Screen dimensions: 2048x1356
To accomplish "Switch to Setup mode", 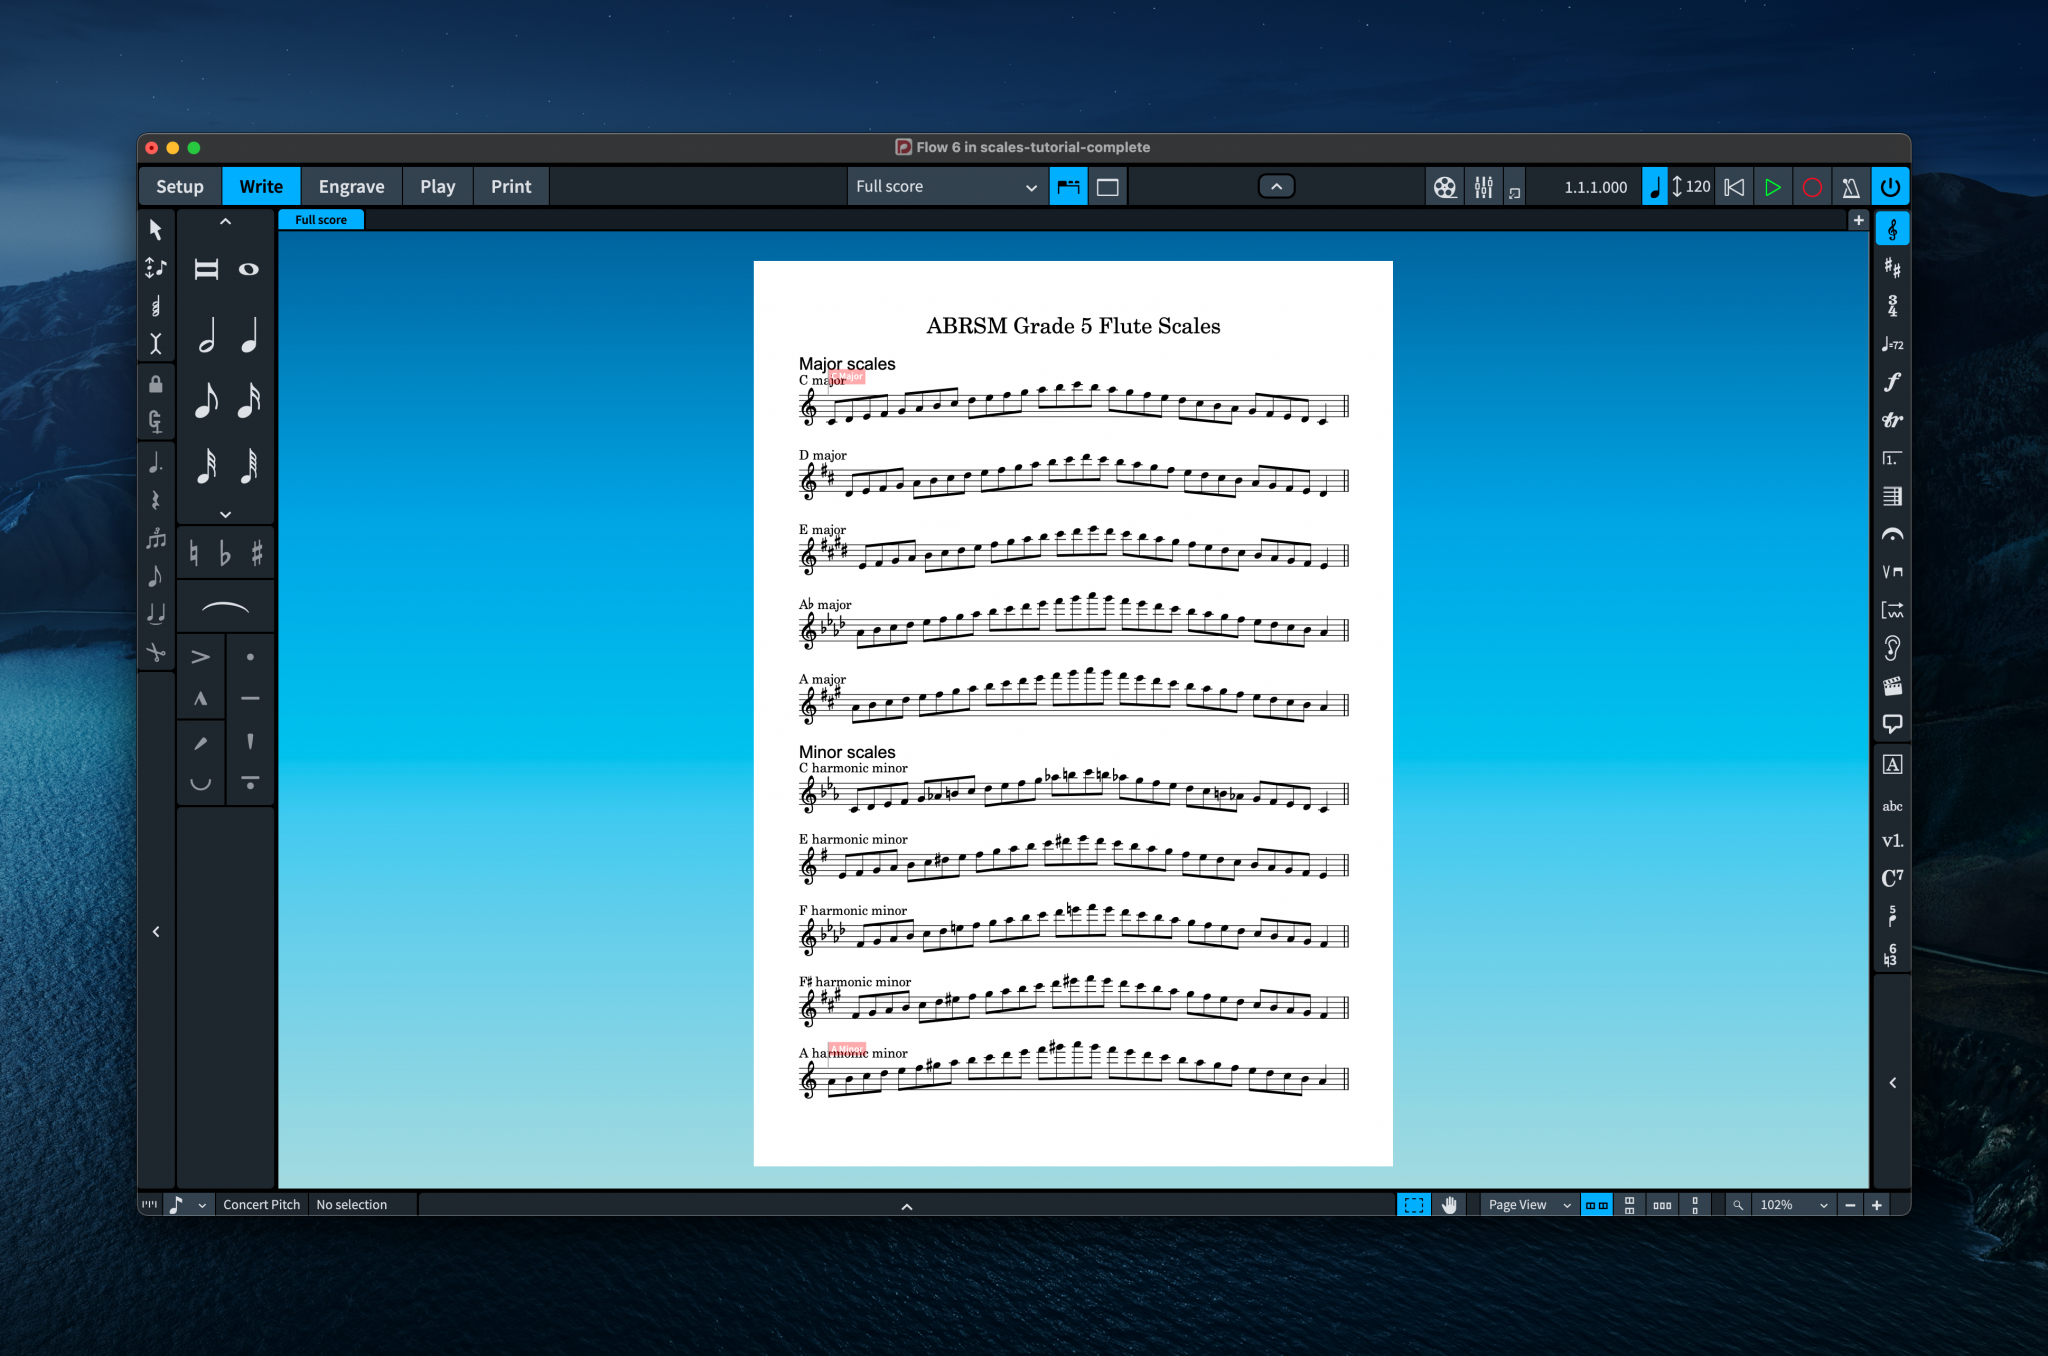I will click(x=180, y=187).
